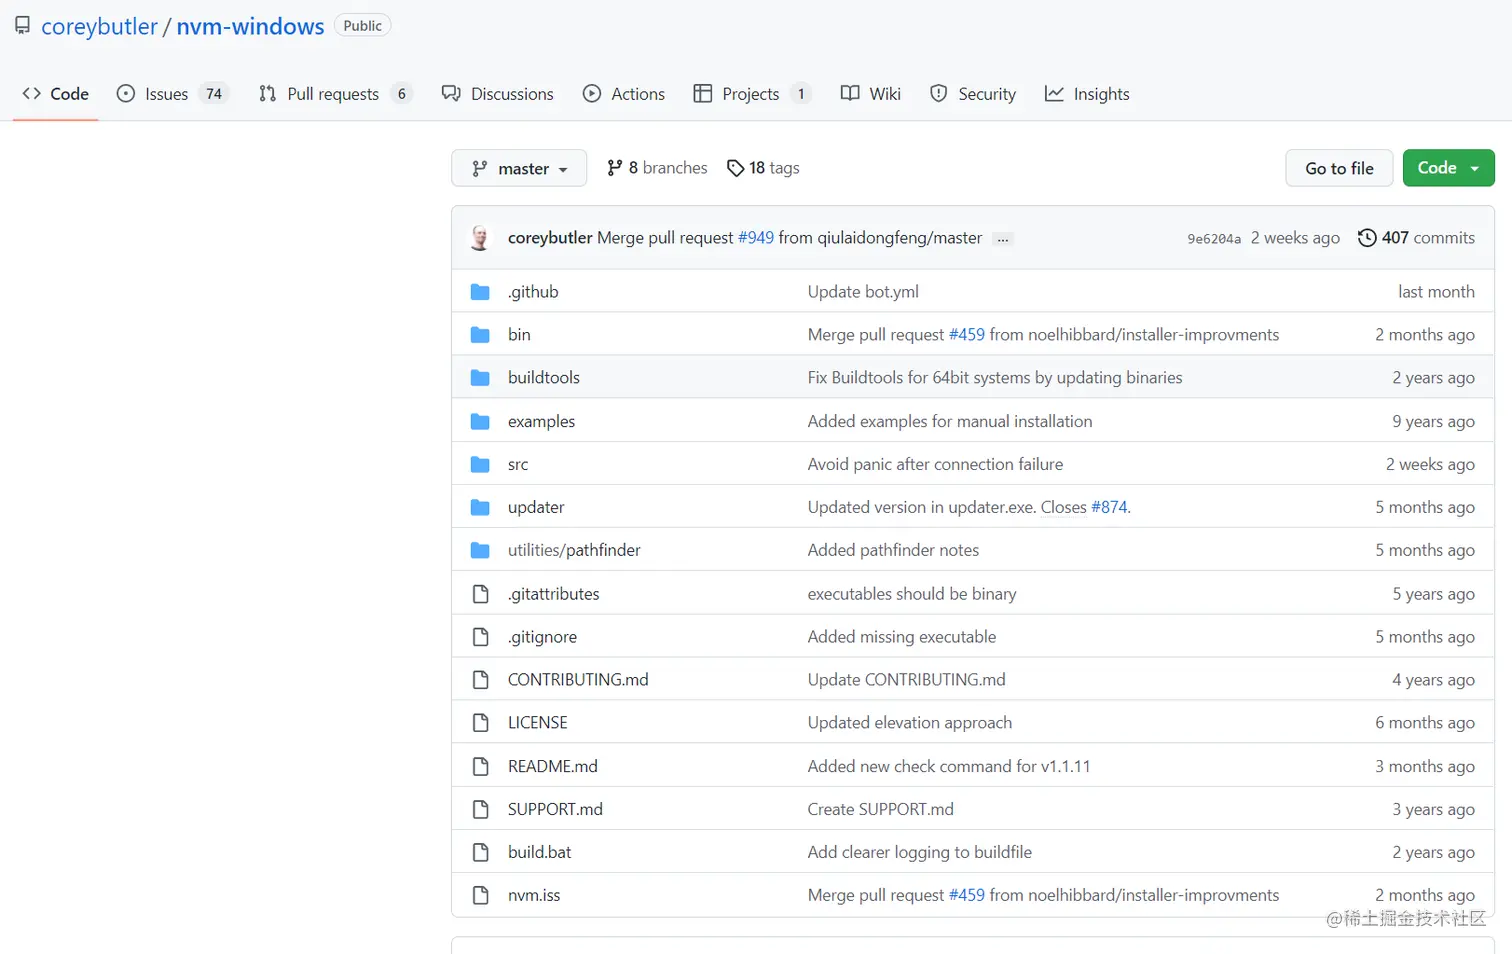1512x954 pixels.
Task: Click the folder icon for .github
Action: click(480, 292)
